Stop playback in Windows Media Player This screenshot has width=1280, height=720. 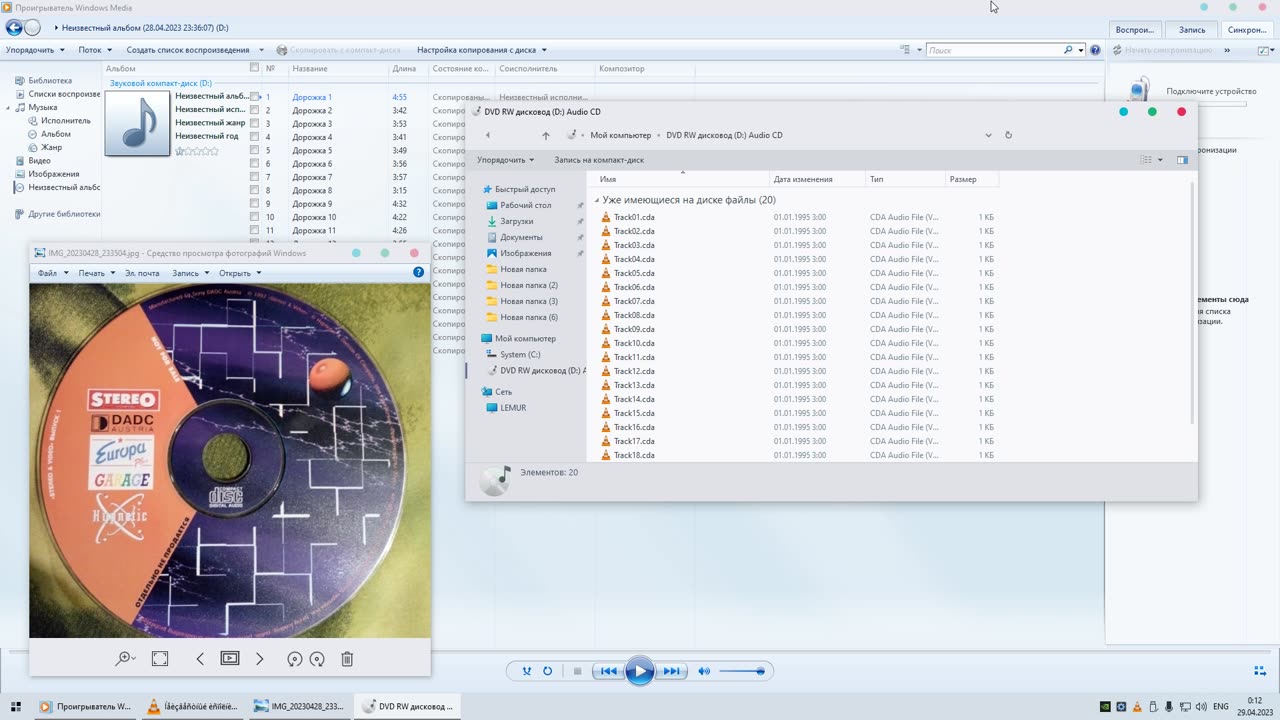tap(577, 671)
